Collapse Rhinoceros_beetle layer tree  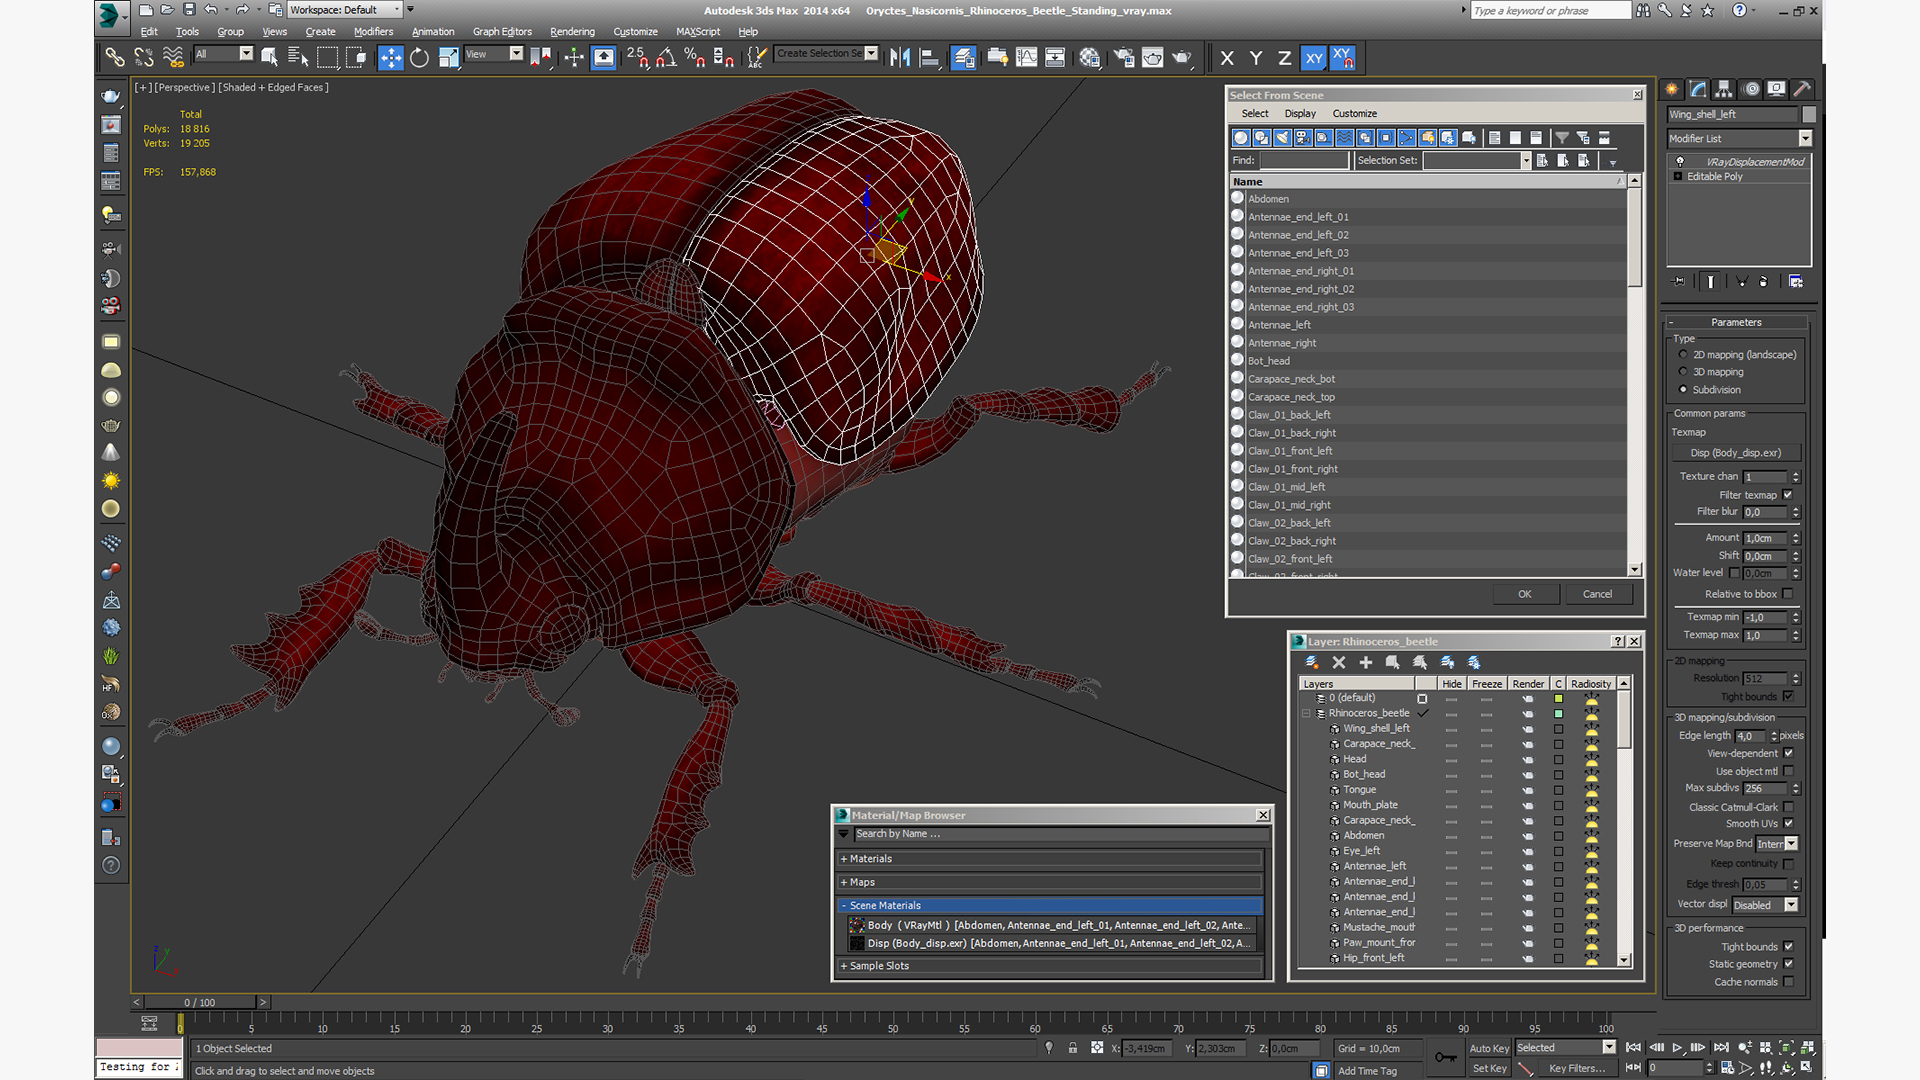click(1306, 713)
